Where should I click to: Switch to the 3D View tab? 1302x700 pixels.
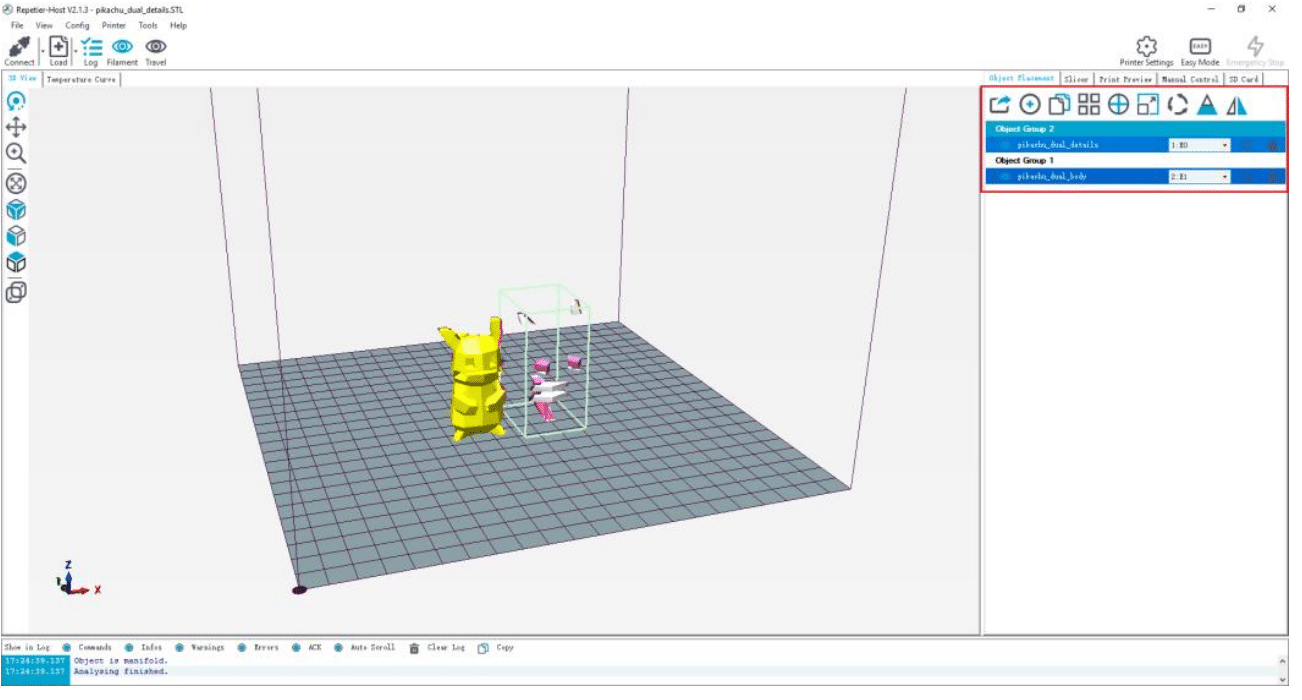click(x=22, y=78)
